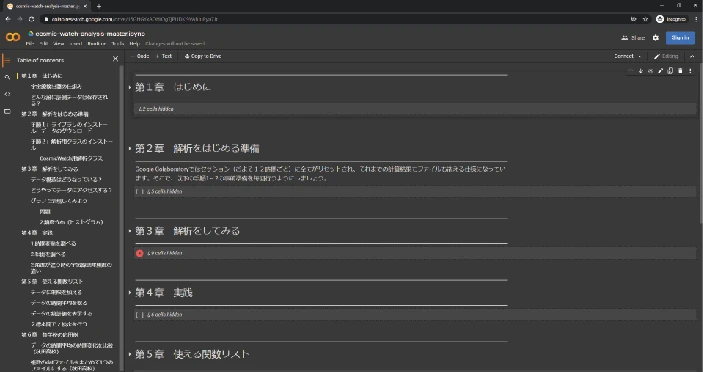
Task: Open the Insert menu
Action: click(76, 44)
